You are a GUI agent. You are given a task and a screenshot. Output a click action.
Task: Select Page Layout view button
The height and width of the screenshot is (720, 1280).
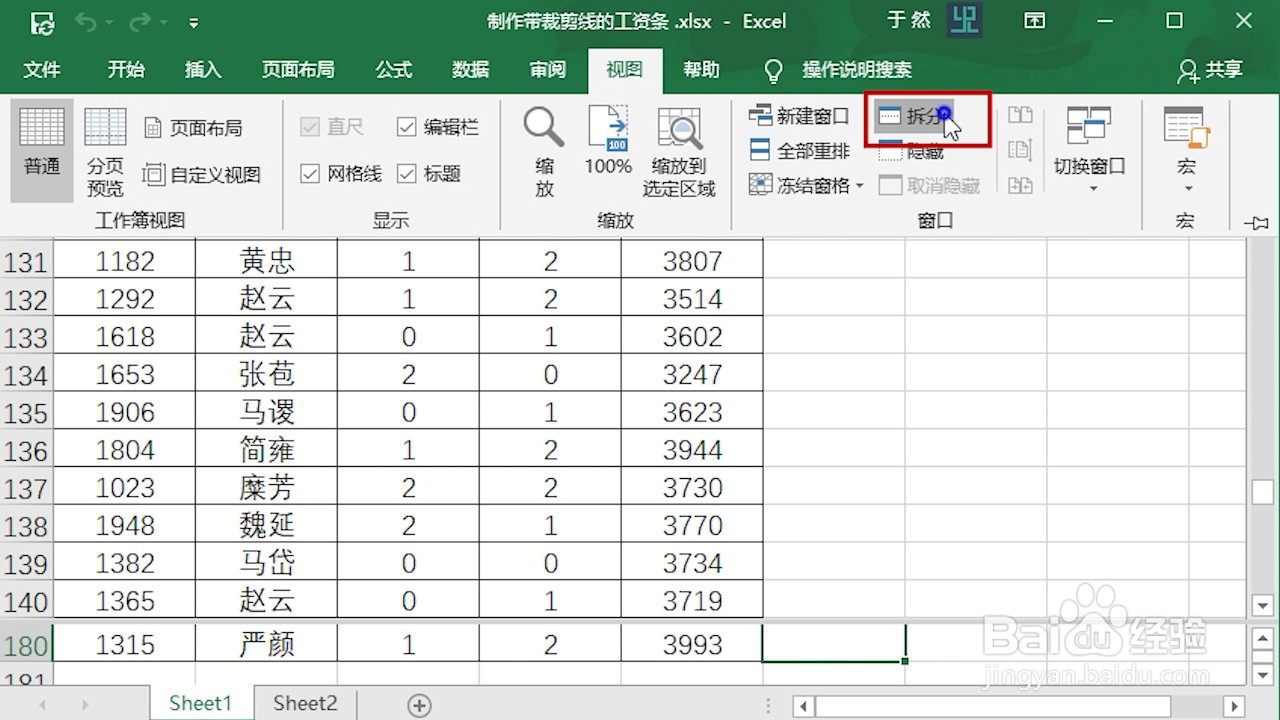[x=194, y=128]
